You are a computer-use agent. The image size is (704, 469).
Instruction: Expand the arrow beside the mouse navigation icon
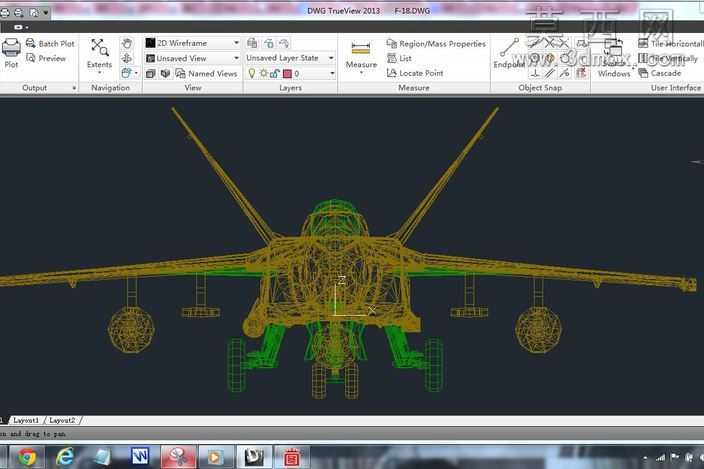coord(136,73)
